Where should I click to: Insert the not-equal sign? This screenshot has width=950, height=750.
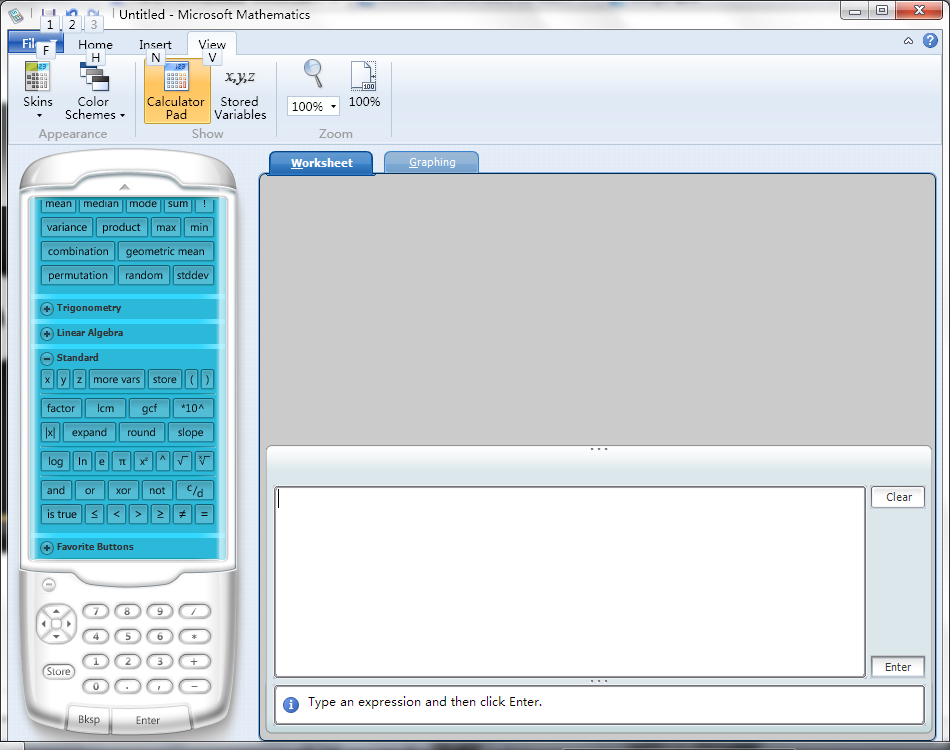[x=182, y=514]
